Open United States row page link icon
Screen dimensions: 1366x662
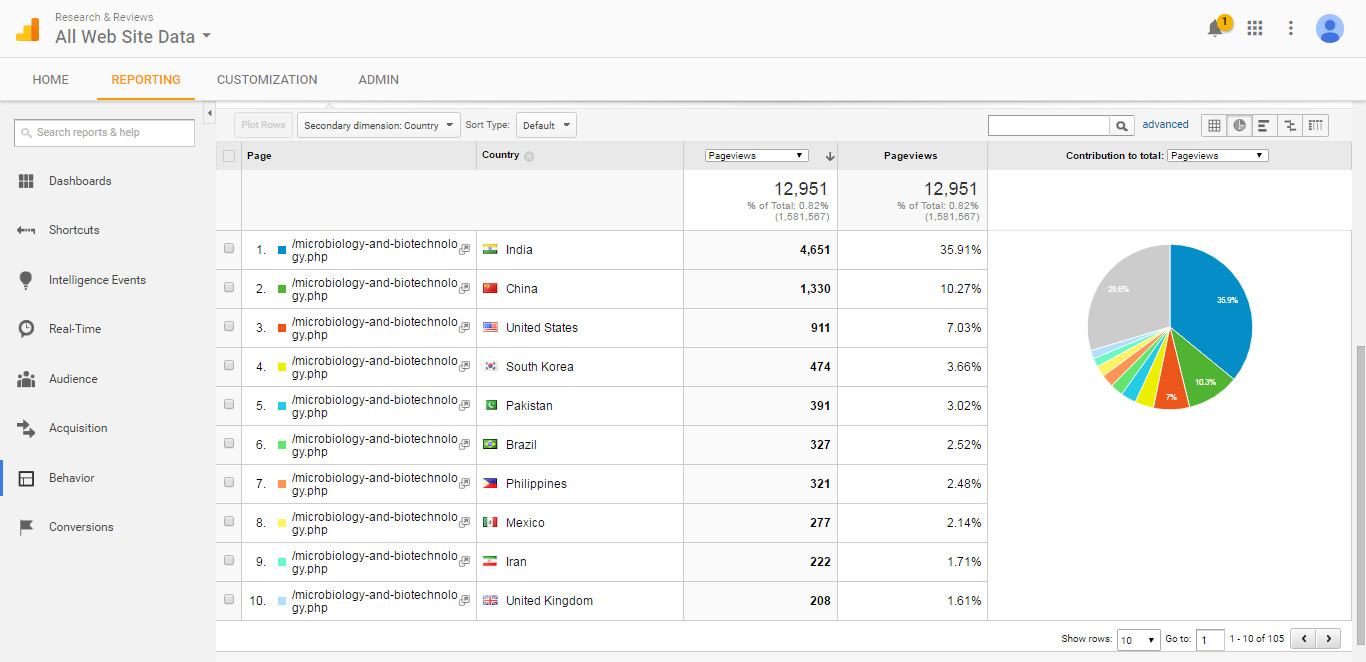coord(464,328)
